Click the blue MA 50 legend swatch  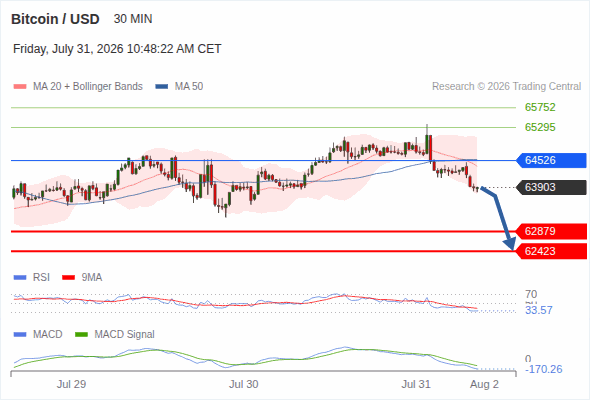click(162, 87)
